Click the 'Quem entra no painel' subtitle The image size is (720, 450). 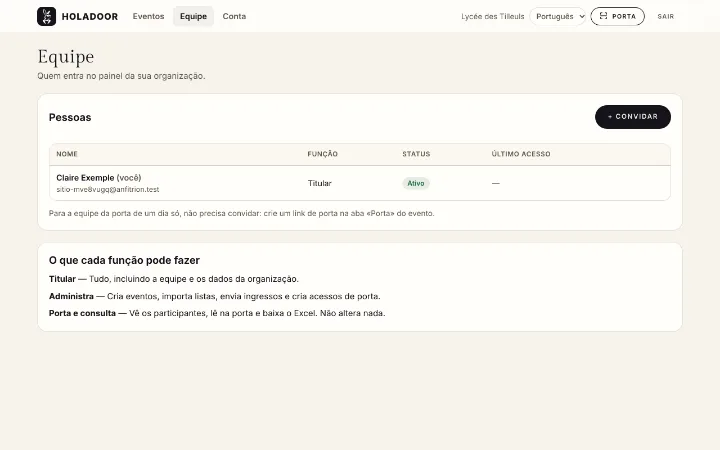(121, 76)
